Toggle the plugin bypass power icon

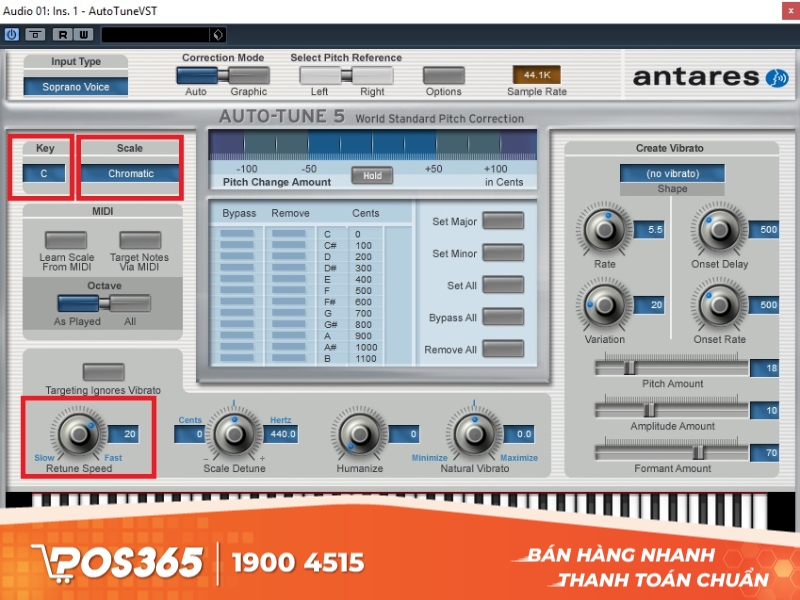point(10,33)
